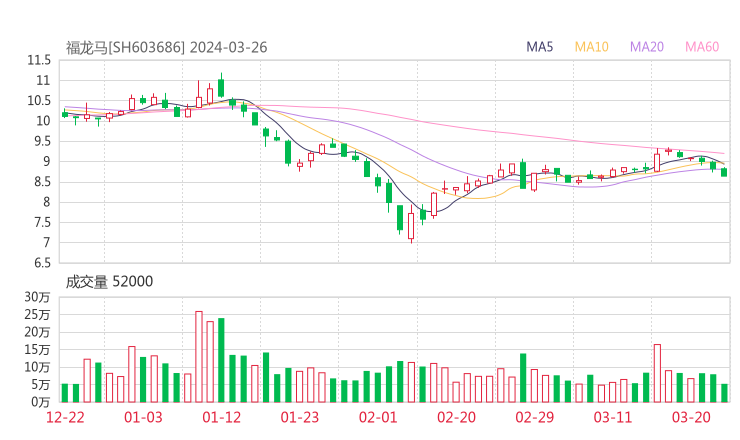Click the 成交量 52000 volume label
Viewport: 740px width, 440px height.
click(109, 281)
